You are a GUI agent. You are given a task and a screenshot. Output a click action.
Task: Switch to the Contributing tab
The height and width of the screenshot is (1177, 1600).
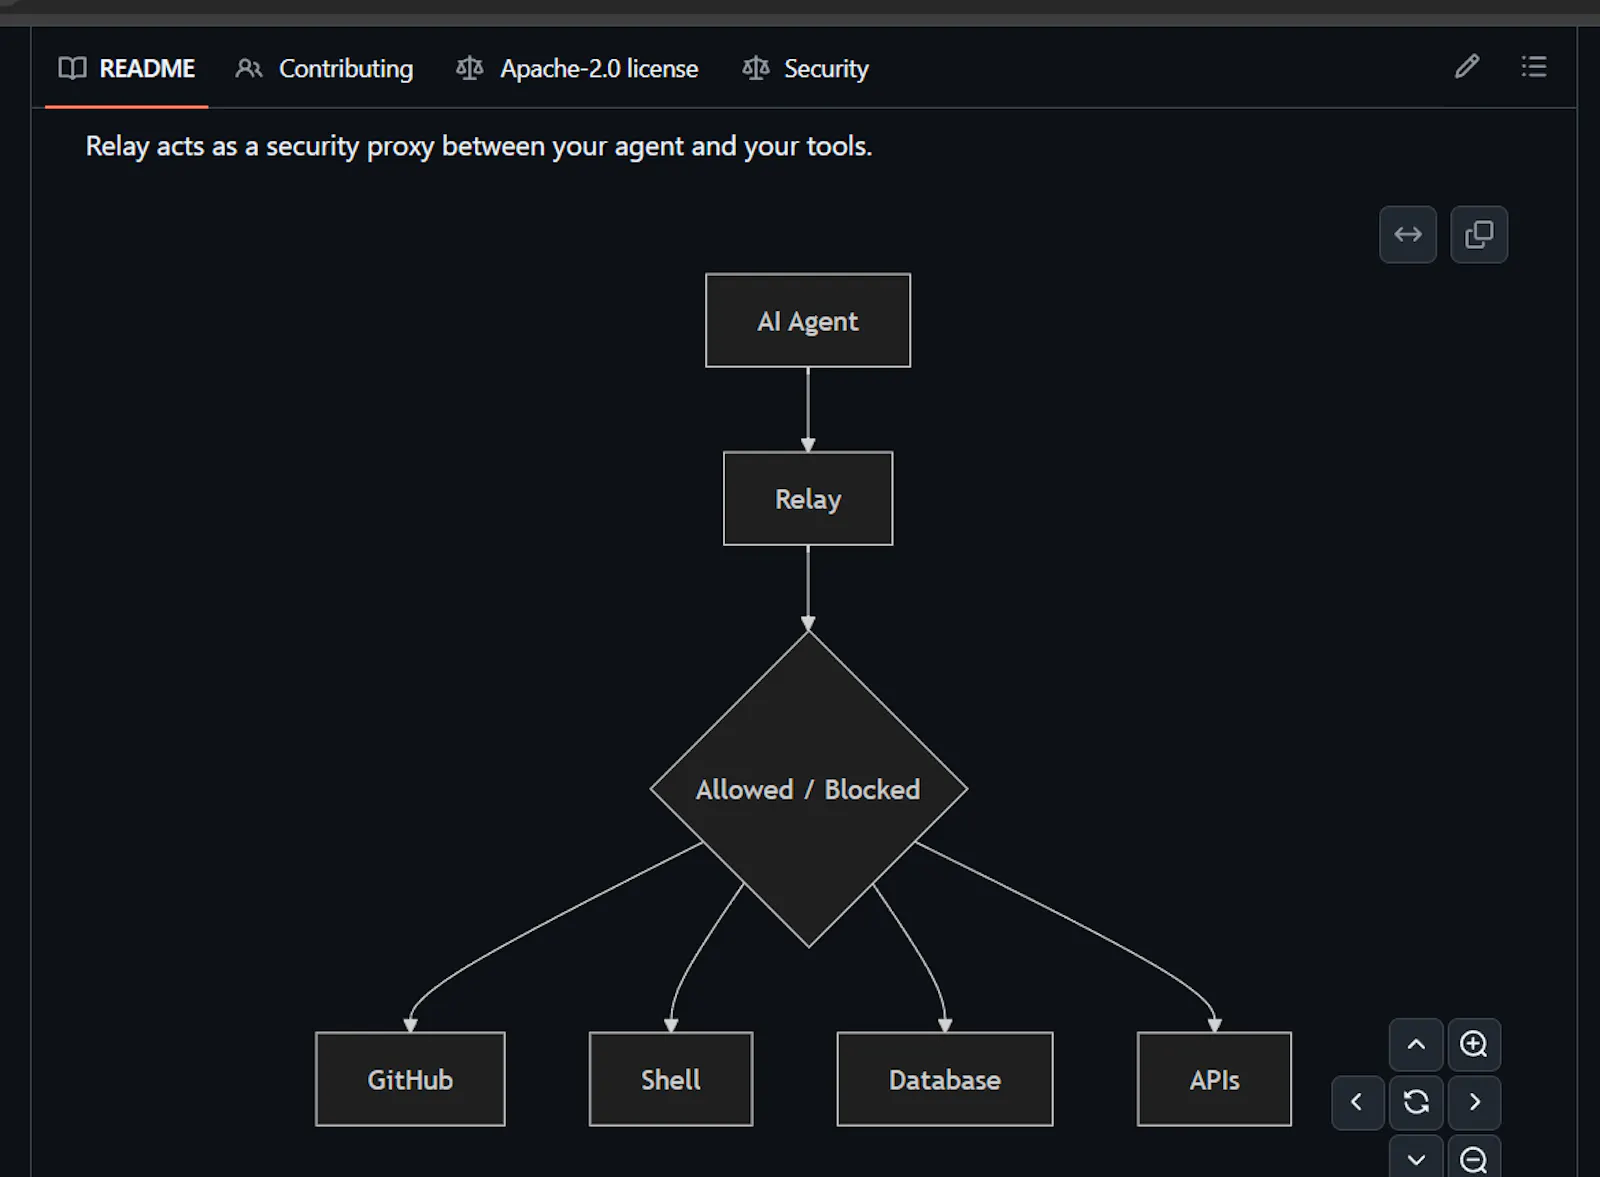(x=324, y=68)
